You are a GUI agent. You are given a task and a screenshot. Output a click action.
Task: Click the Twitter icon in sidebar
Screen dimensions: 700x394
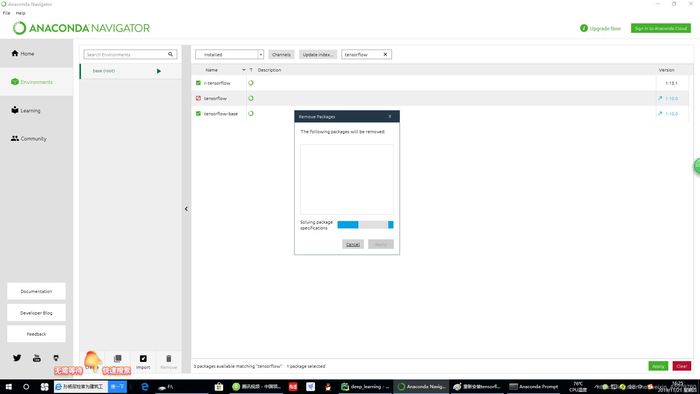17,358
